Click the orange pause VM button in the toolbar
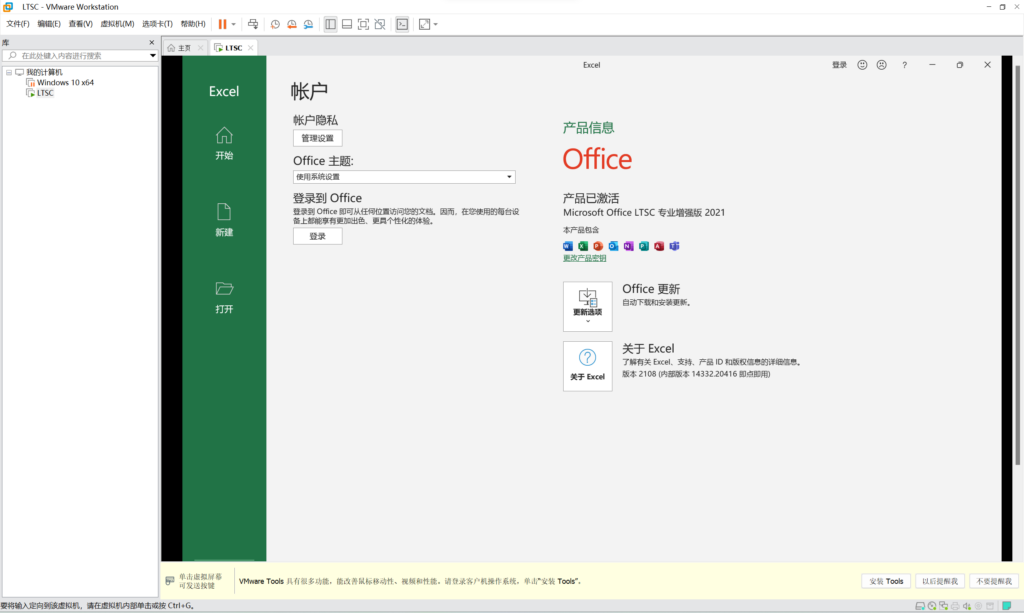 pos(223,24)
